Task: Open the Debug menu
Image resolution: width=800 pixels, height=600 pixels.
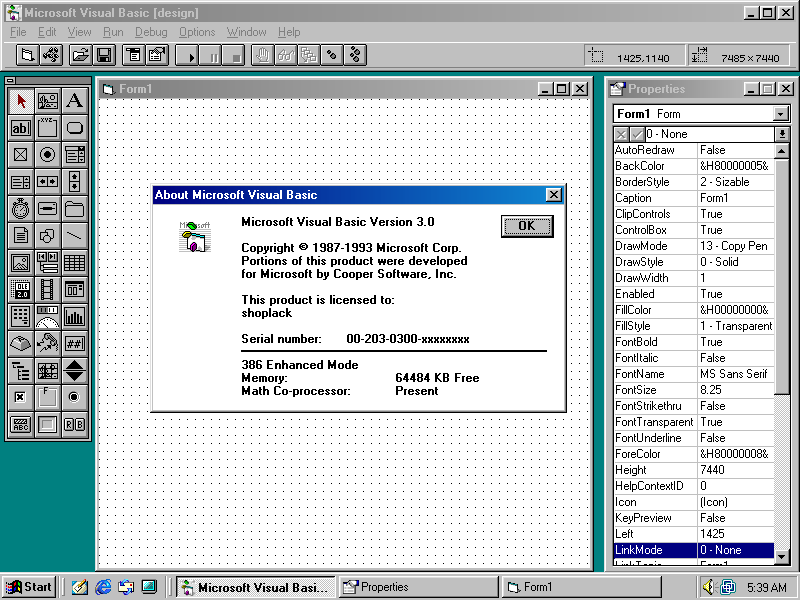Action: pos(151,32)
